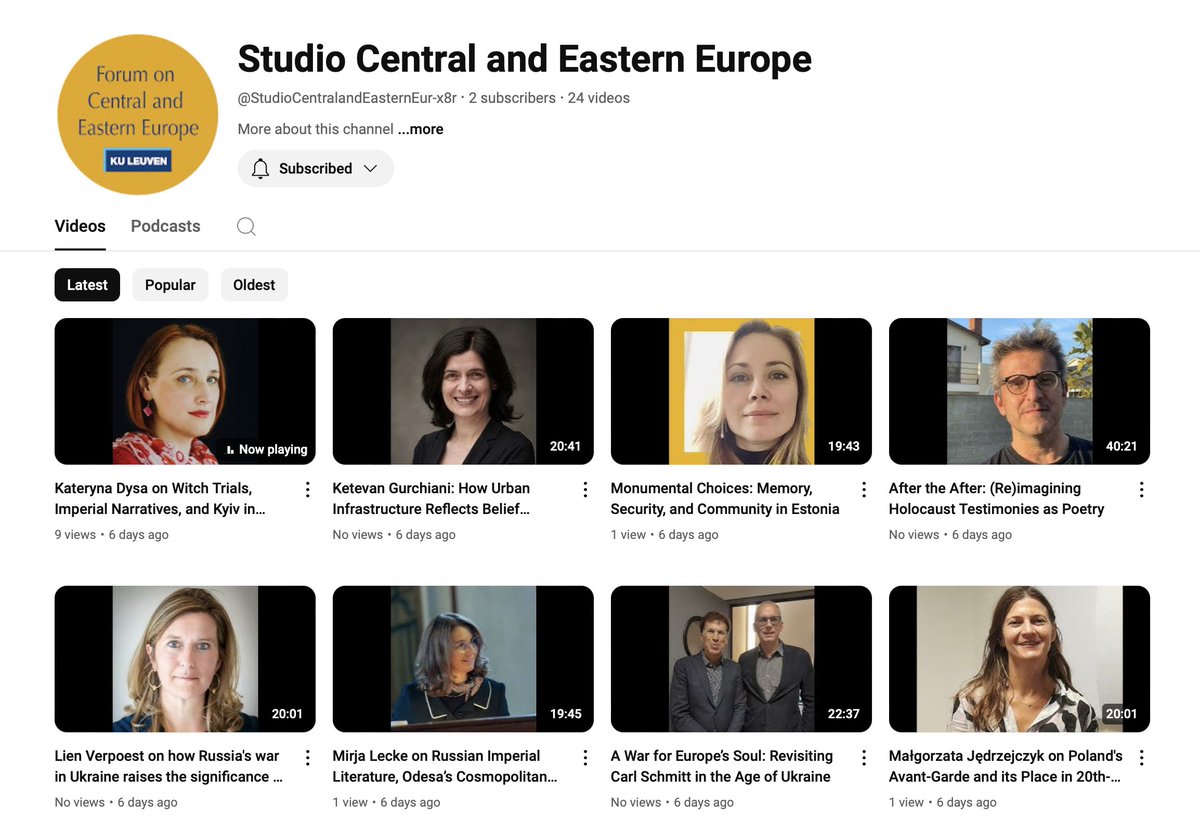Click More about this channel text
The height and width of the screenshot is (817, 1200).
(x=315, y=129)
